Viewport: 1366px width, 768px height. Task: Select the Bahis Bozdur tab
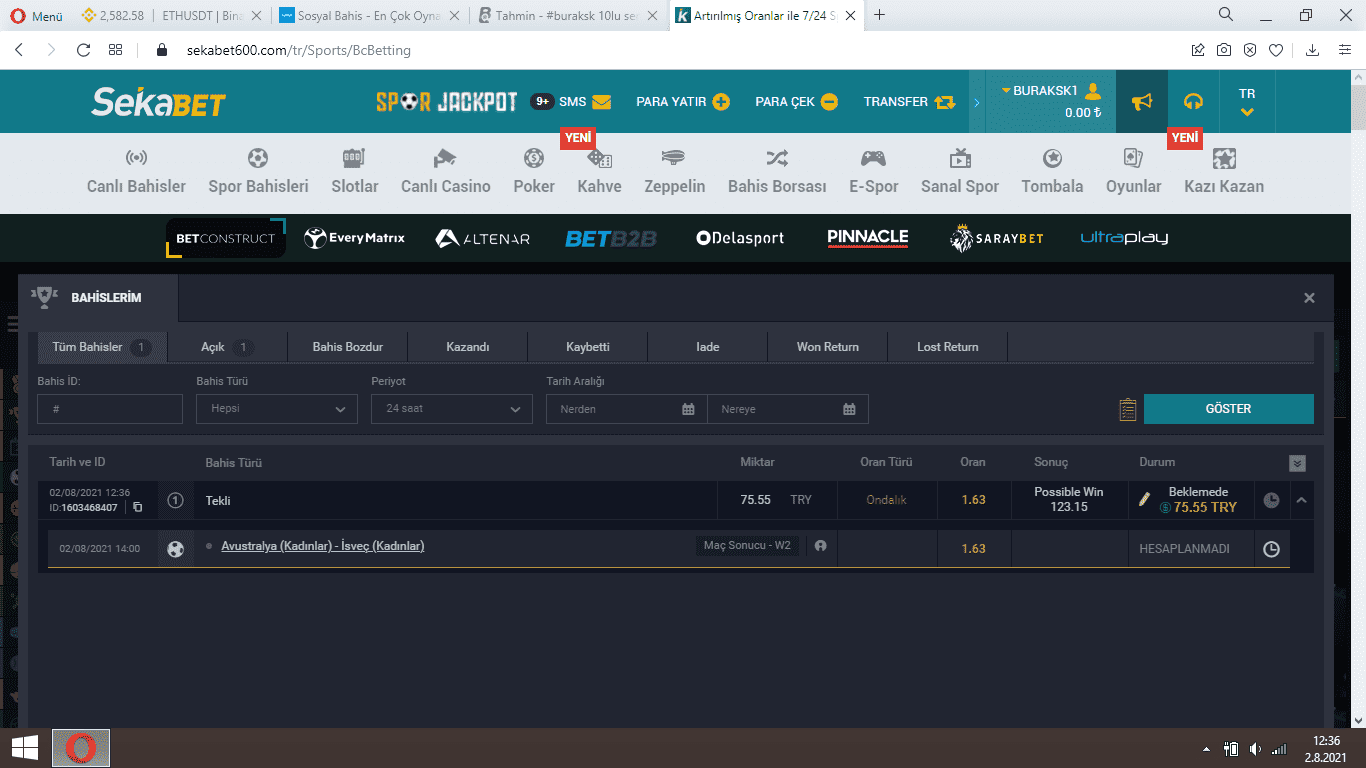coord(347,347)
